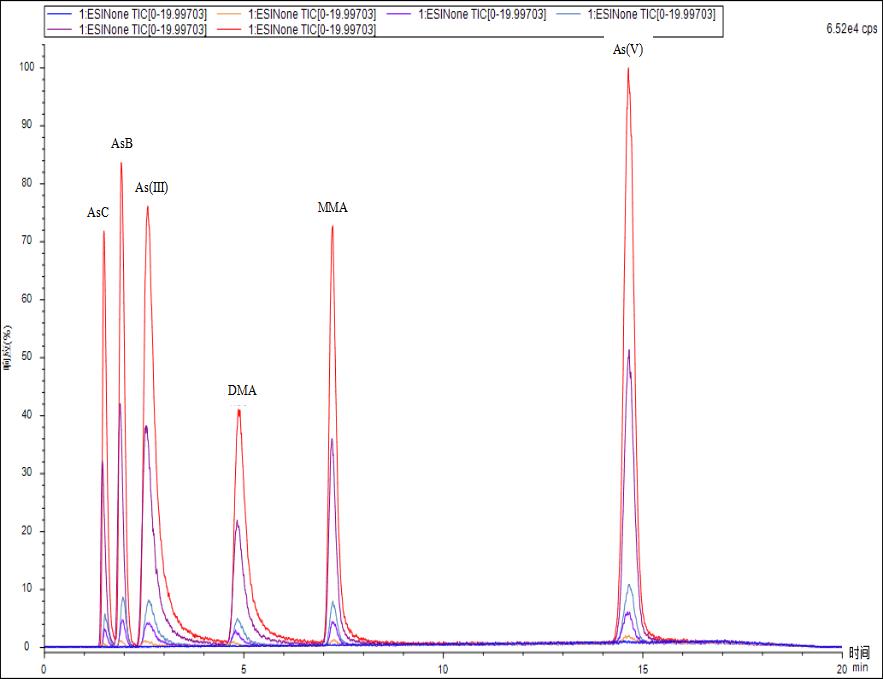
Task: Select the As(III) peak label
Action: (x=151, y=187)
